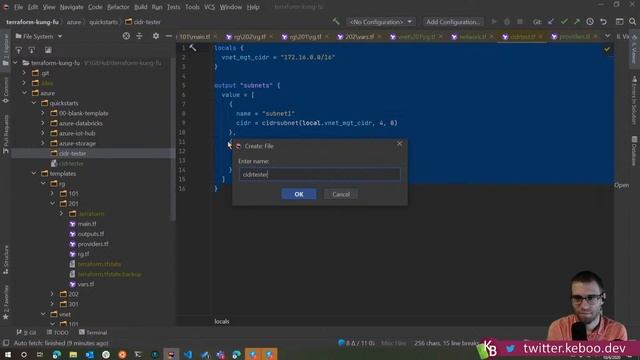Click the rollback undo arrow icon

click(x=603, y=22)
